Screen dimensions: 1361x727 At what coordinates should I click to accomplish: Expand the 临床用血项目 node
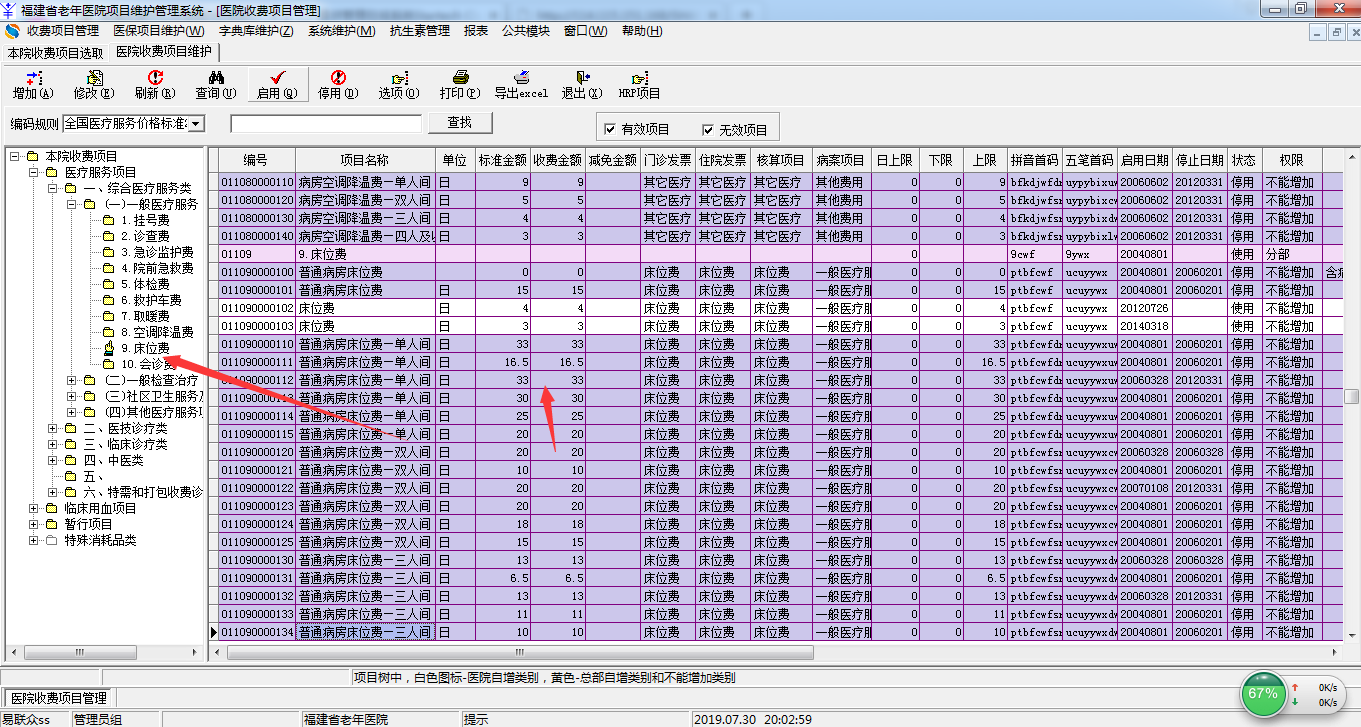(34, 508)
